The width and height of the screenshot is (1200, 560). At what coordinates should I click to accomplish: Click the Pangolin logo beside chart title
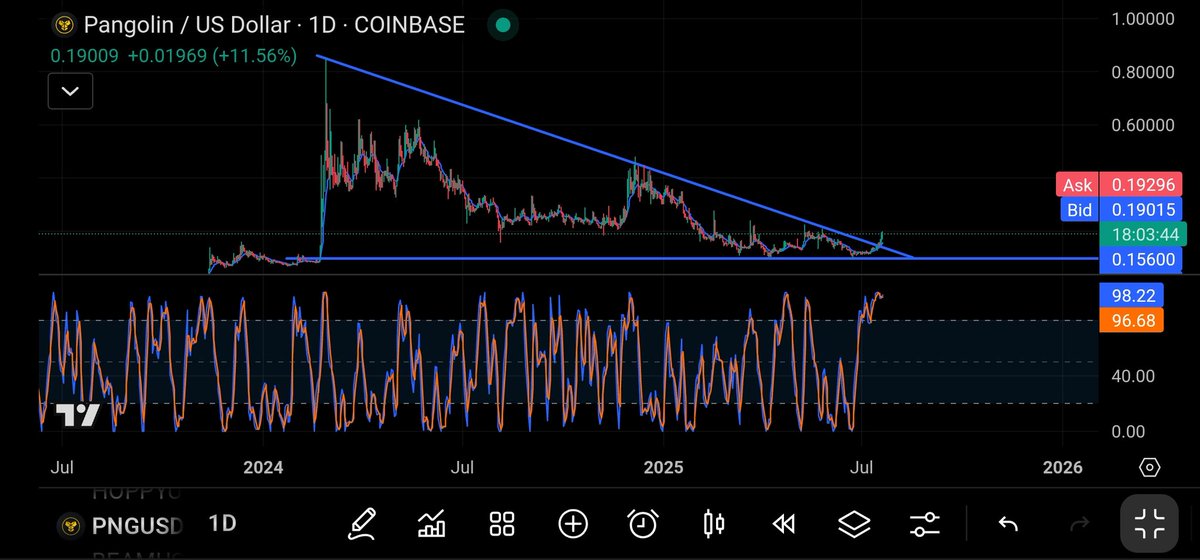pyautogui.click(x=66, y=25)
